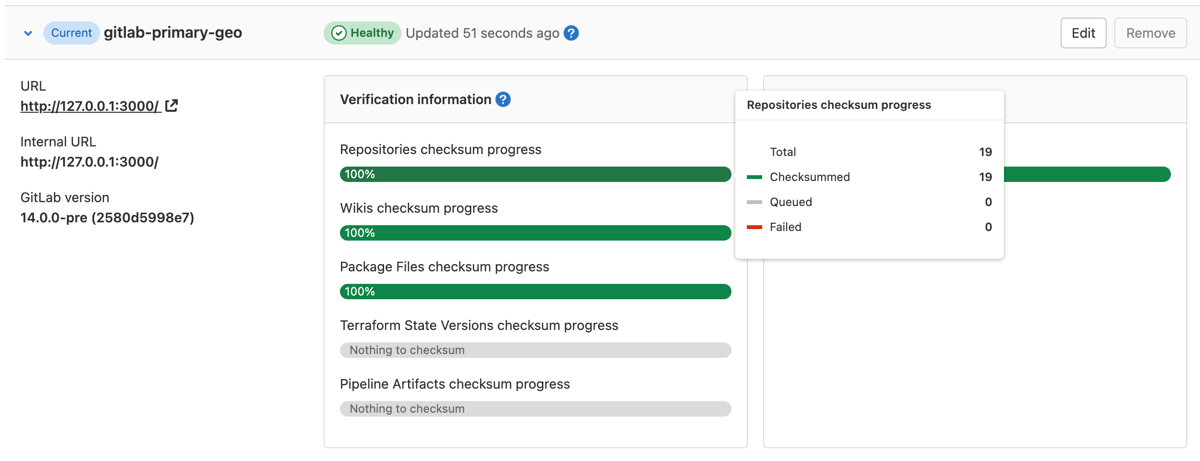Click Repositories checksum progress bar

(x=535, y=174)
